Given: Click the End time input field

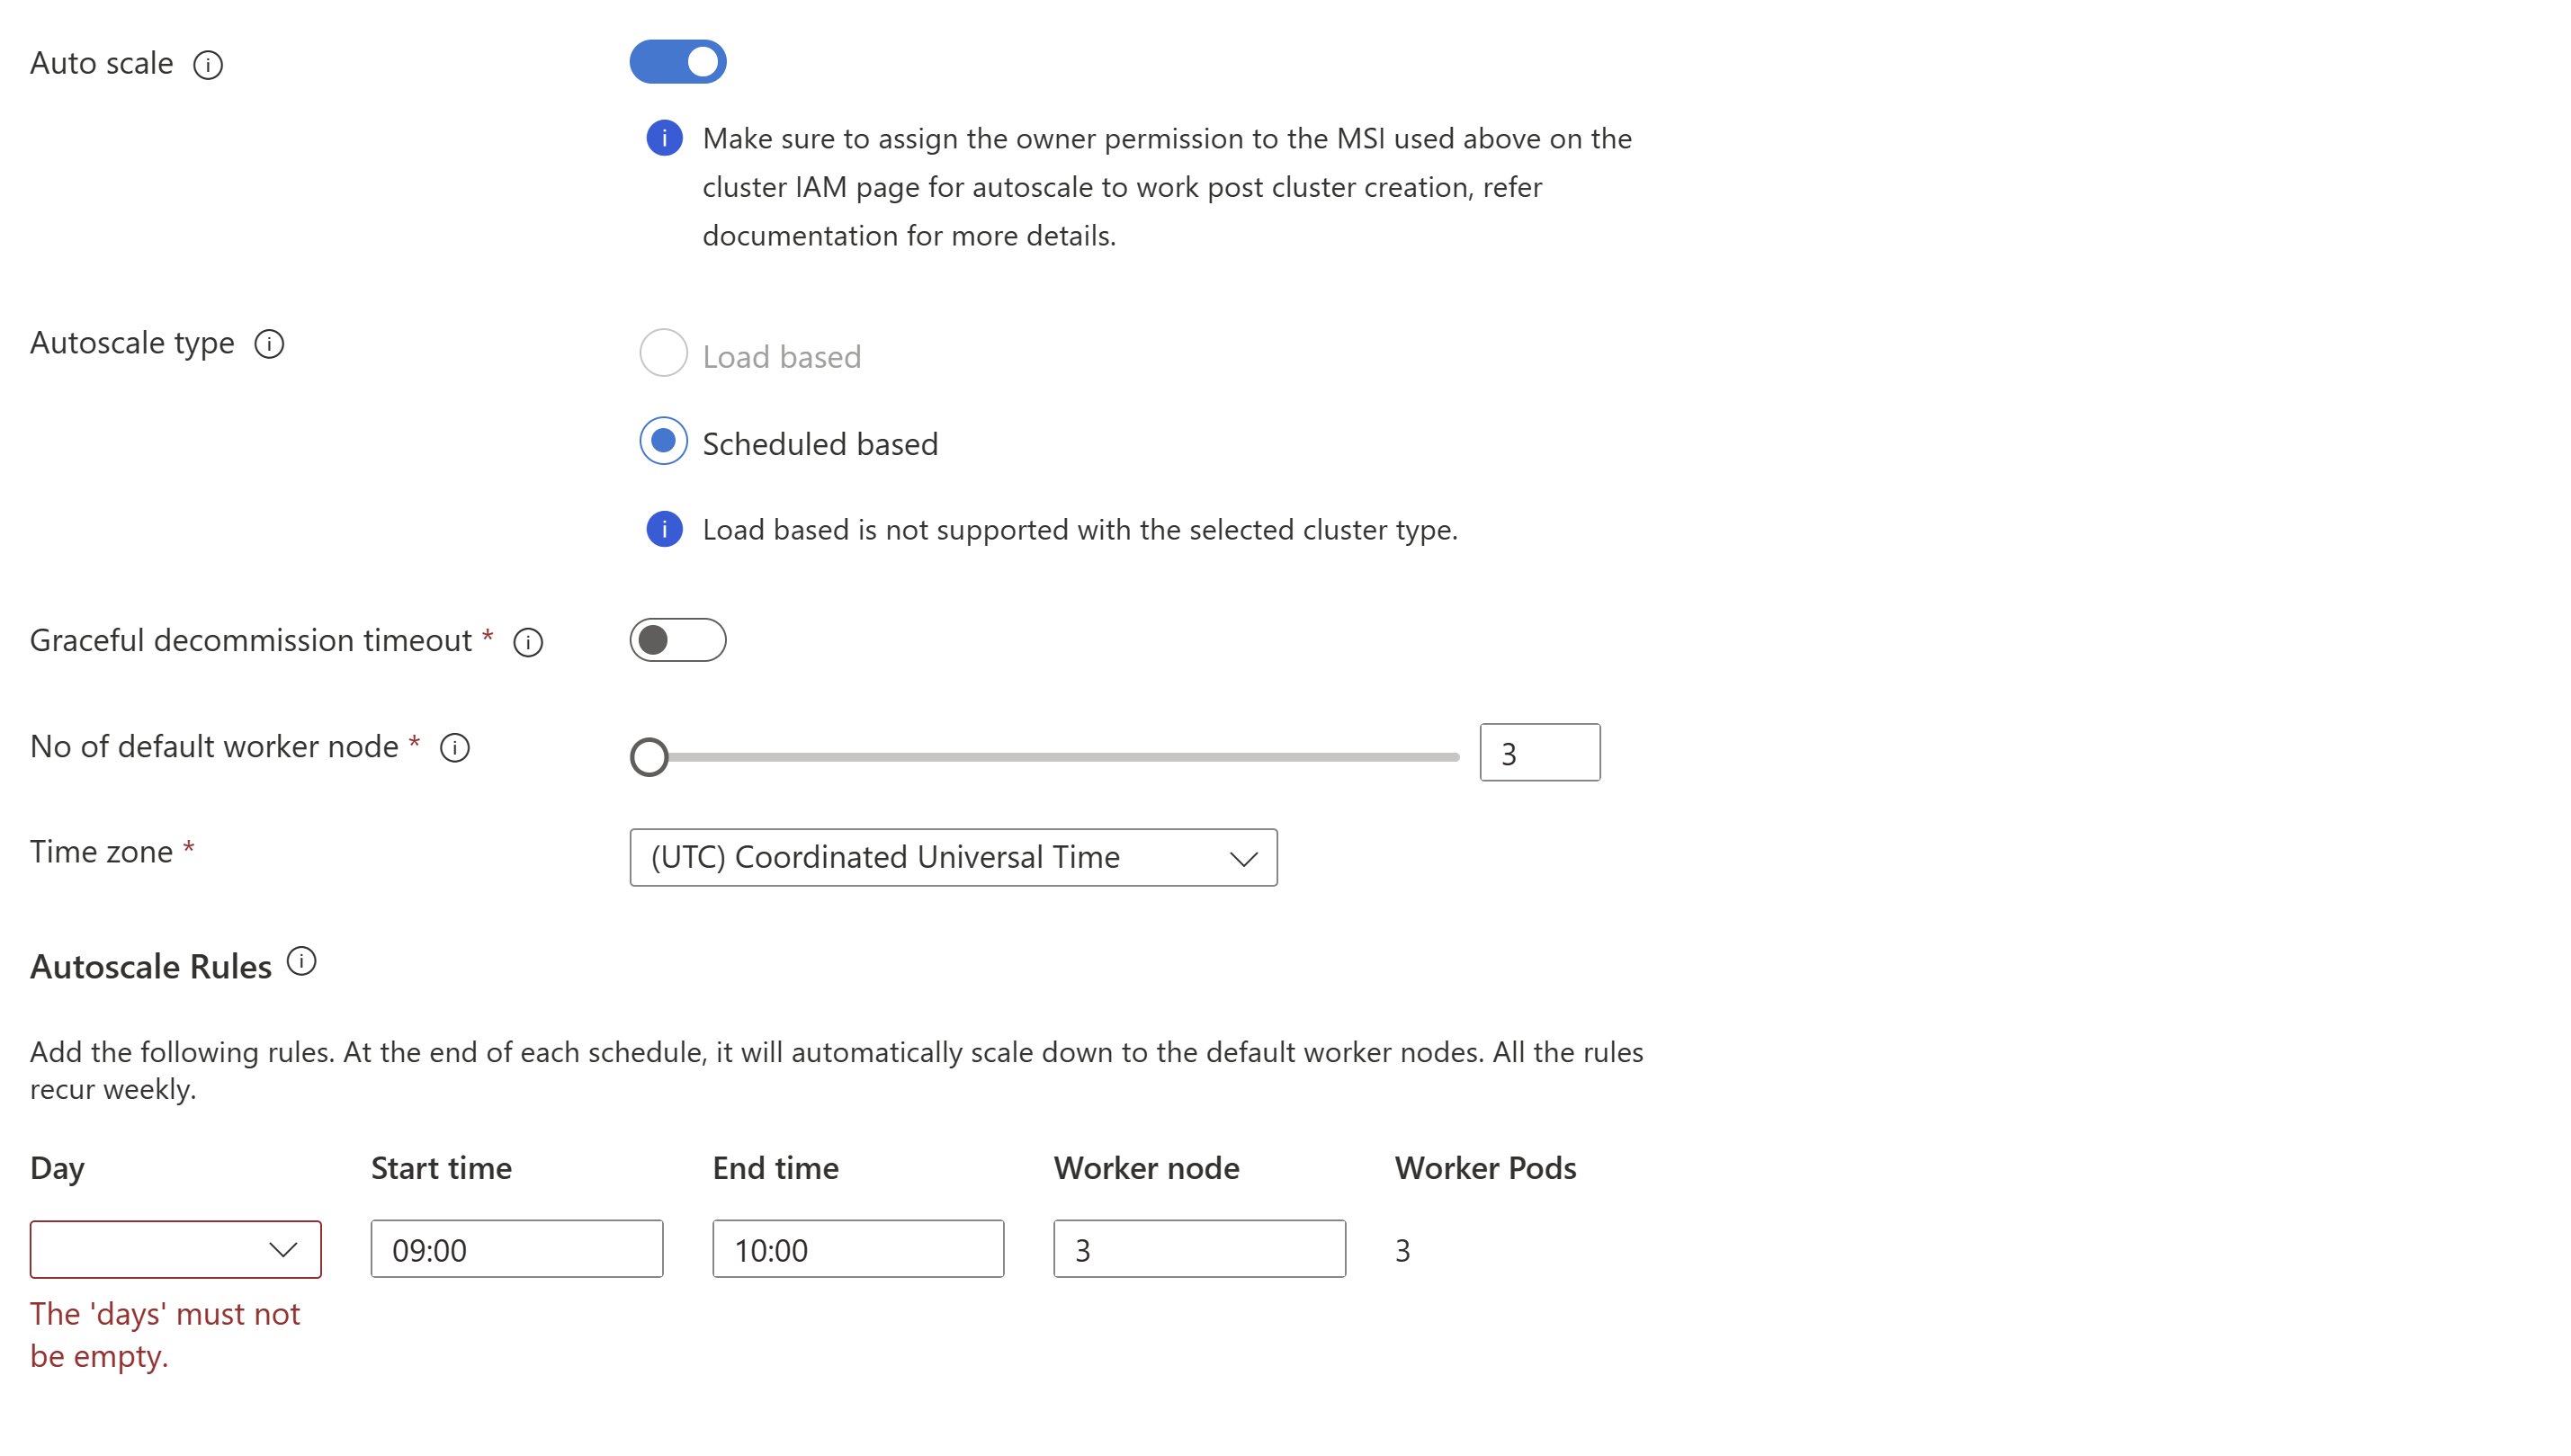Looking at the screenshot, I should (x=858, y=1249).
